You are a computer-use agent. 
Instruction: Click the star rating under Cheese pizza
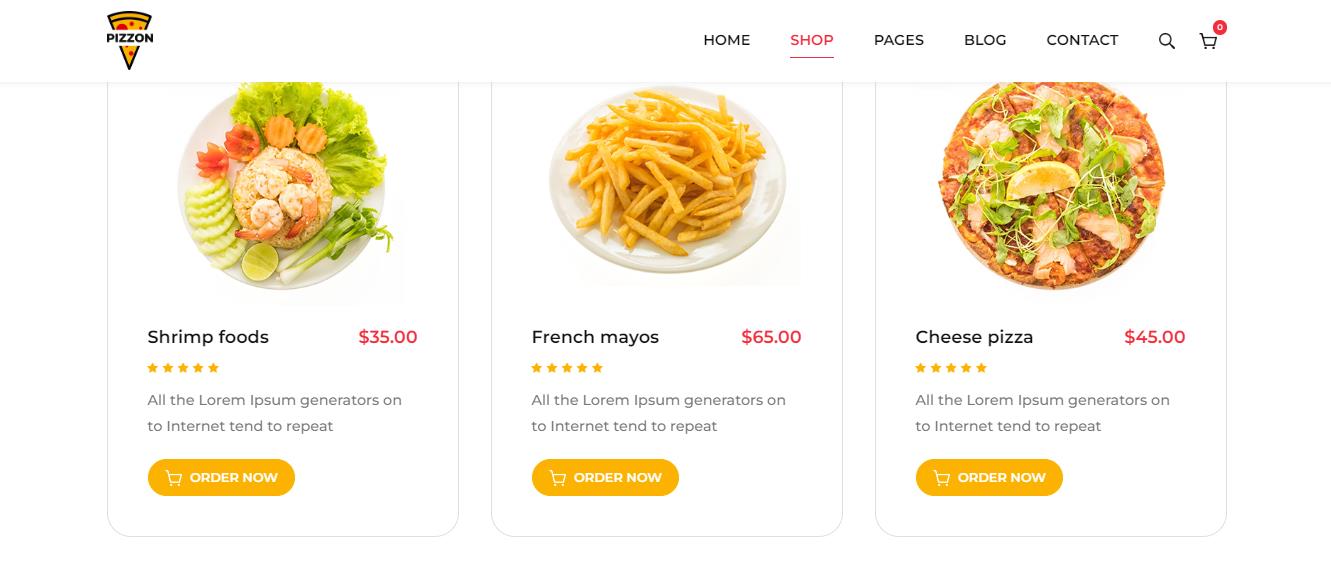(951, 368)
